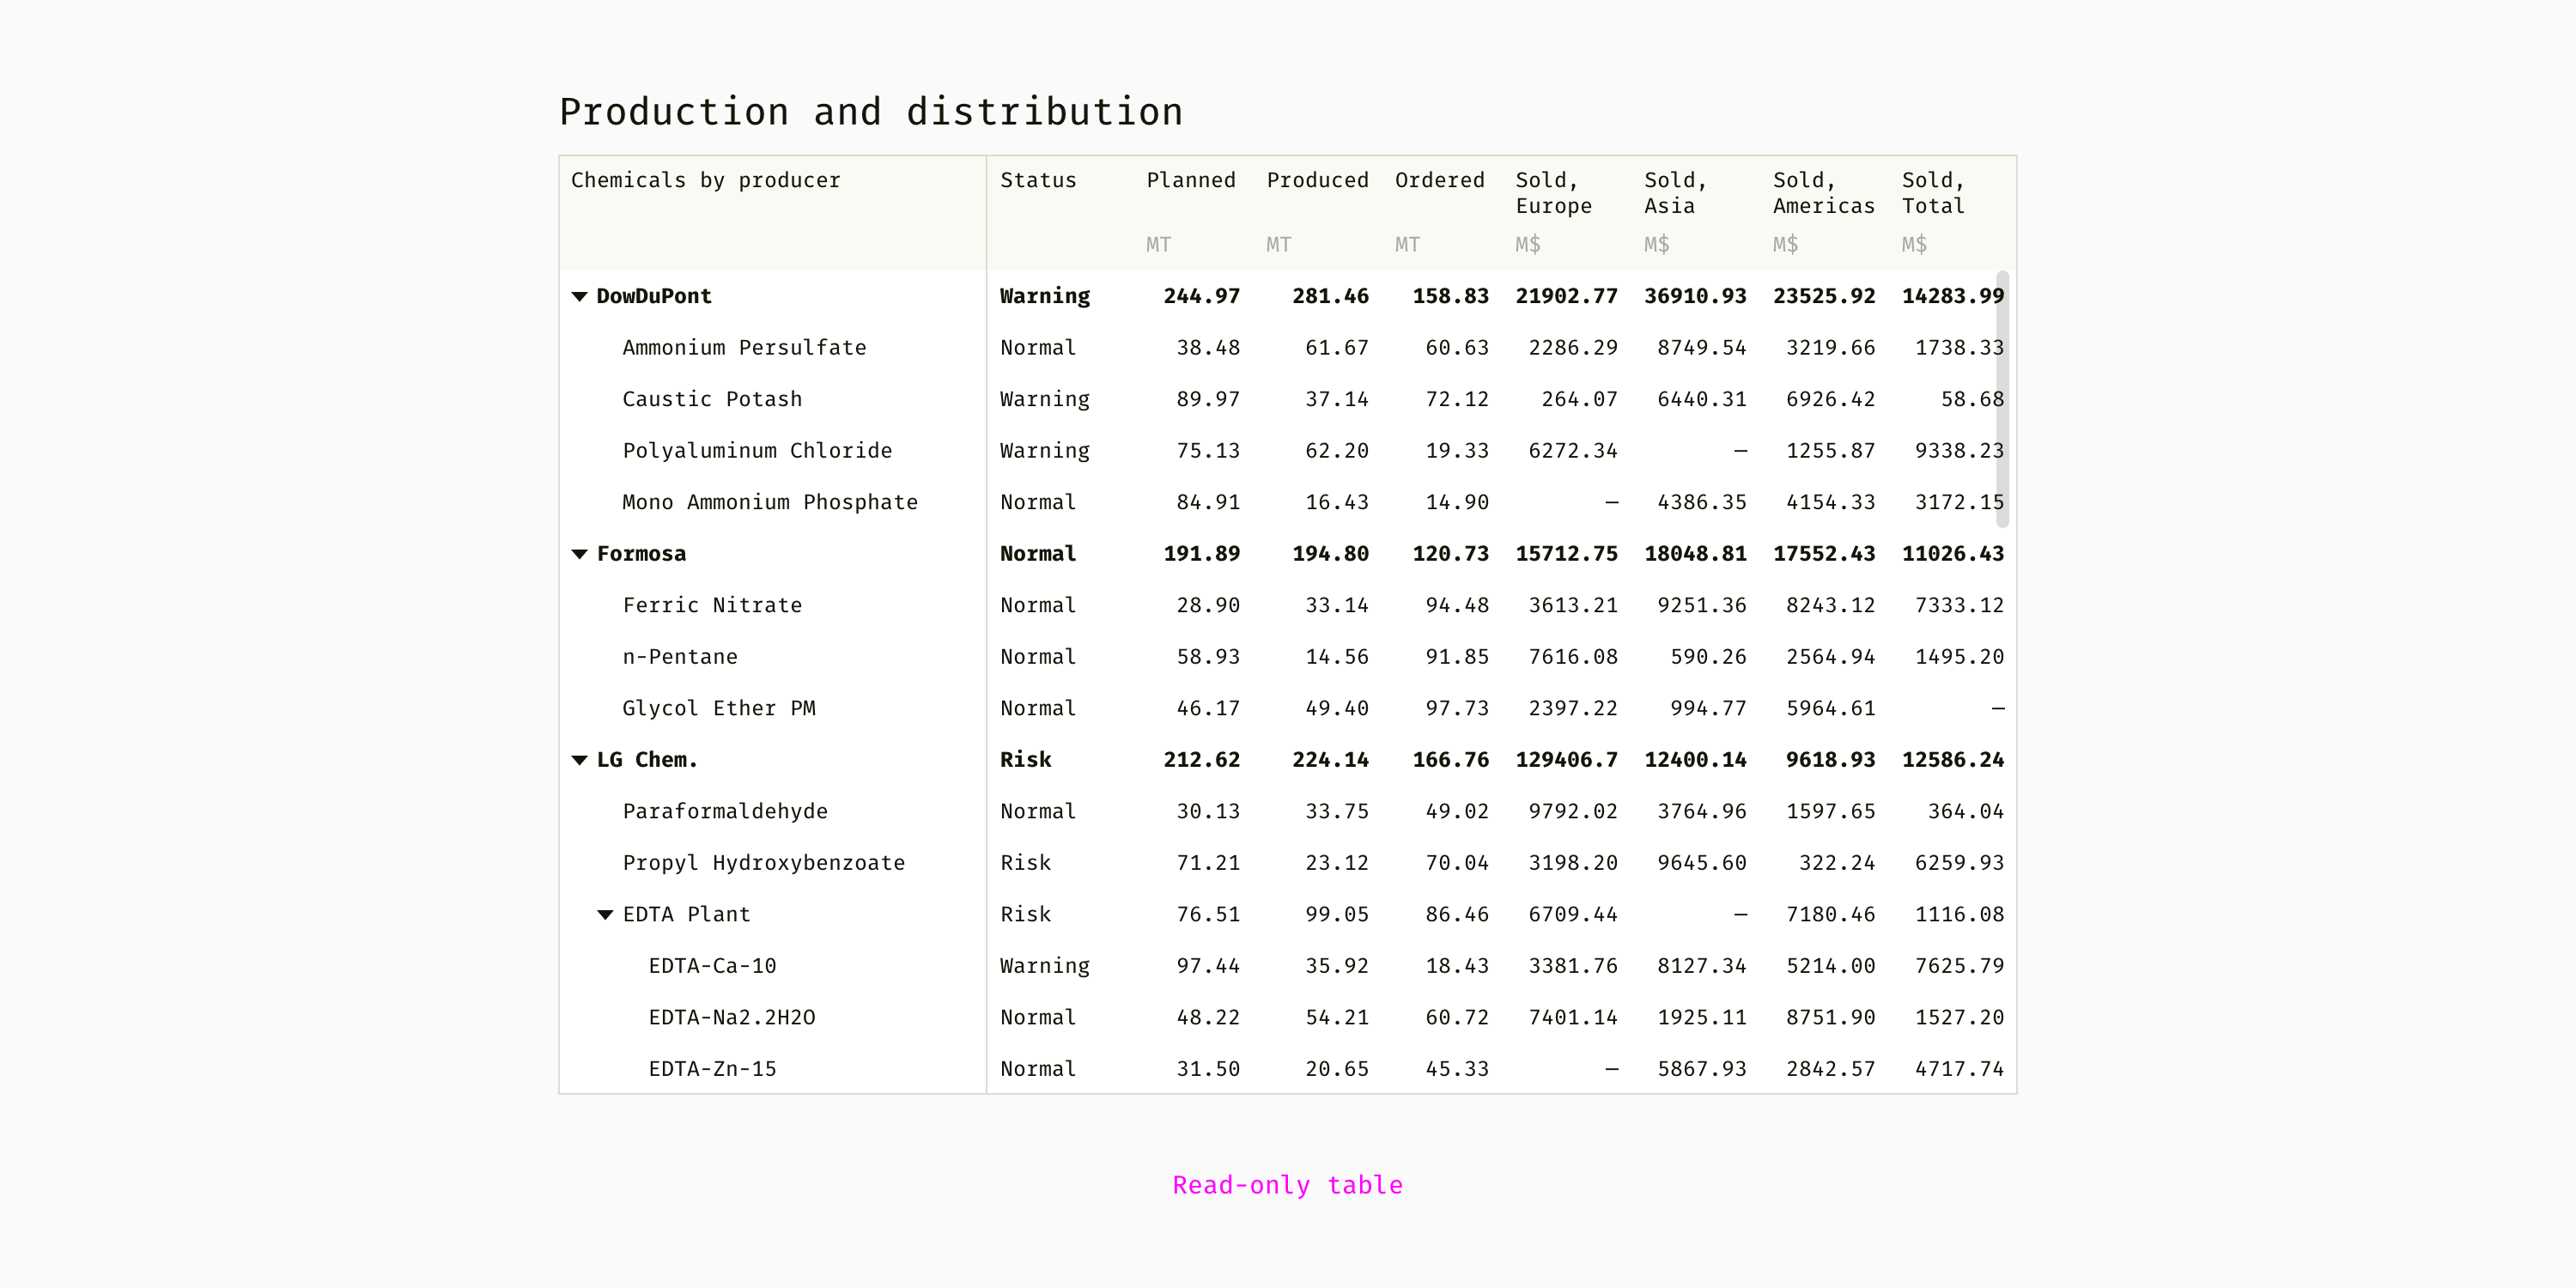Image resolution: width=2576 pixels, height=1288 pixels.
Task: Select the EDTA-Zn-15 row
Action: click(x=712, y=1069)
